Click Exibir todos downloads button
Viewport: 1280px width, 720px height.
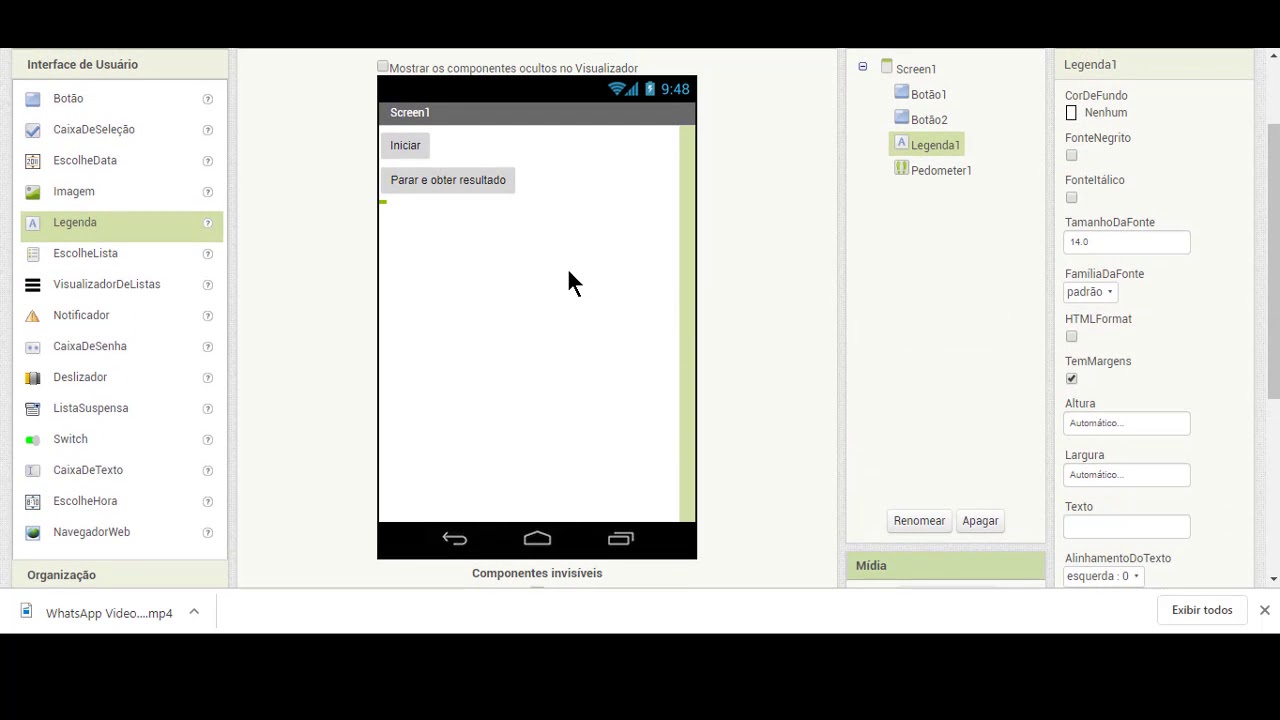click(1202, 610)
